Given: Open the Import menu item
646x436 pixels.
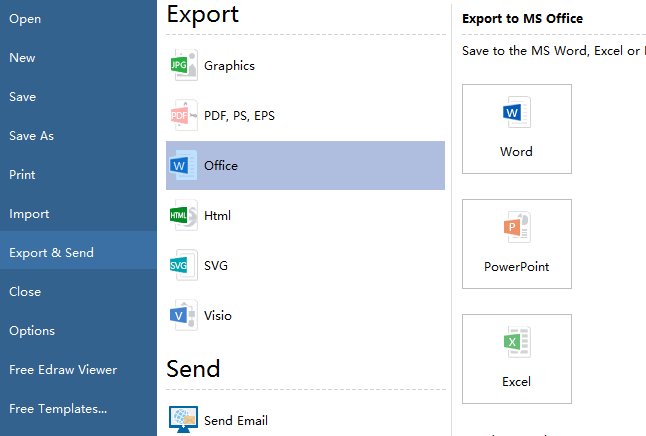Looking at the screenshot, I should click(29, 214).
